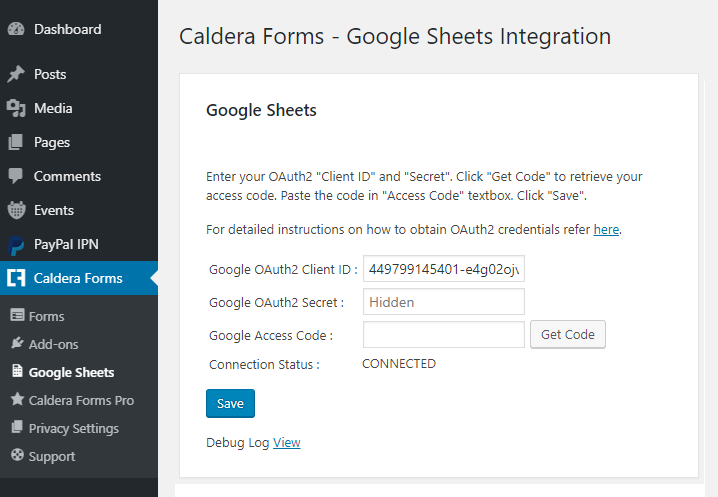Click the Support lifebuoy icon

(x=17, y=455)
